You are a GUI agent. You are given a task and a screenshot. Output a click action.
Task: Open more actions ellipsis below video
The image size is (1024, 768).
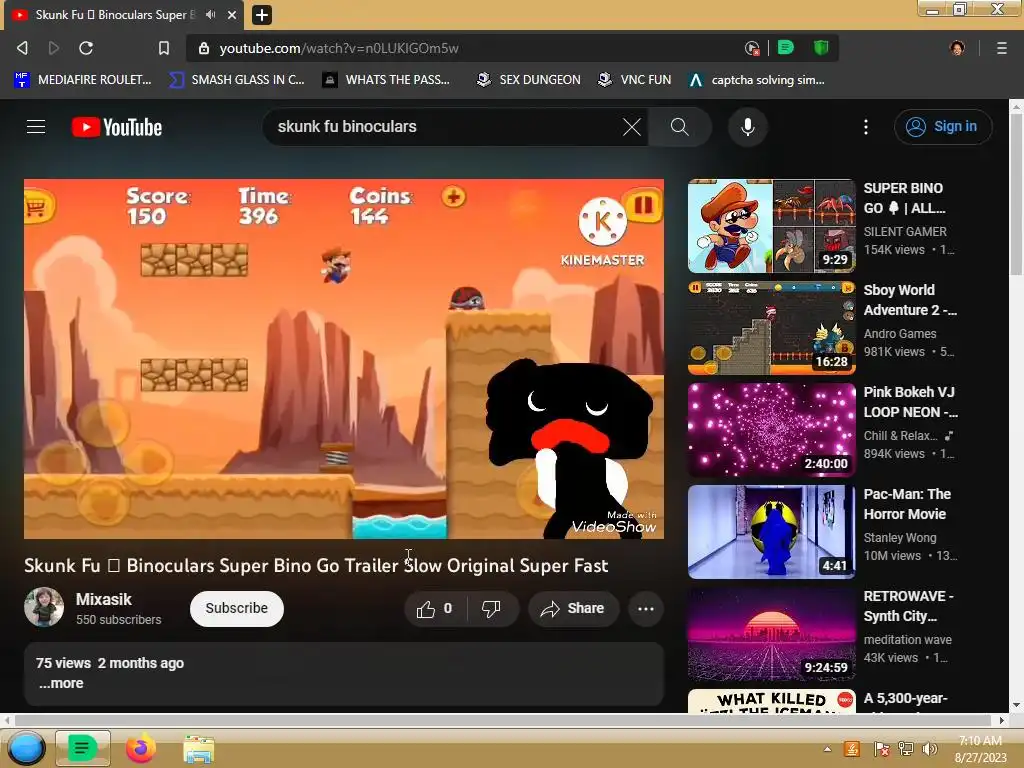(646, 609)
